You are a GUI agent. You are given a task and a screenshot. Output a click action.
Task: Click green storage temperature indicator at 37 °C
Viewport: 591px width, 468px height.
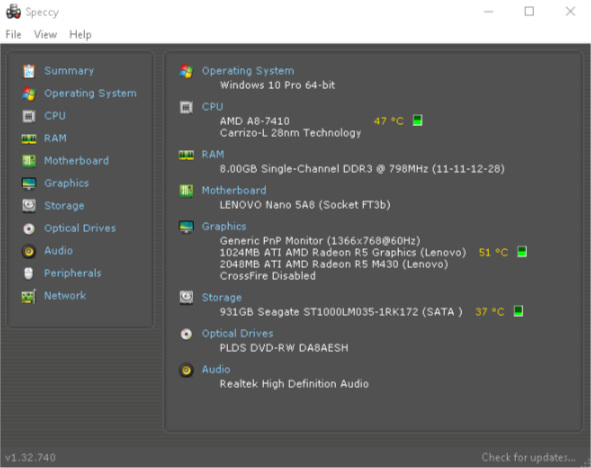518,311
